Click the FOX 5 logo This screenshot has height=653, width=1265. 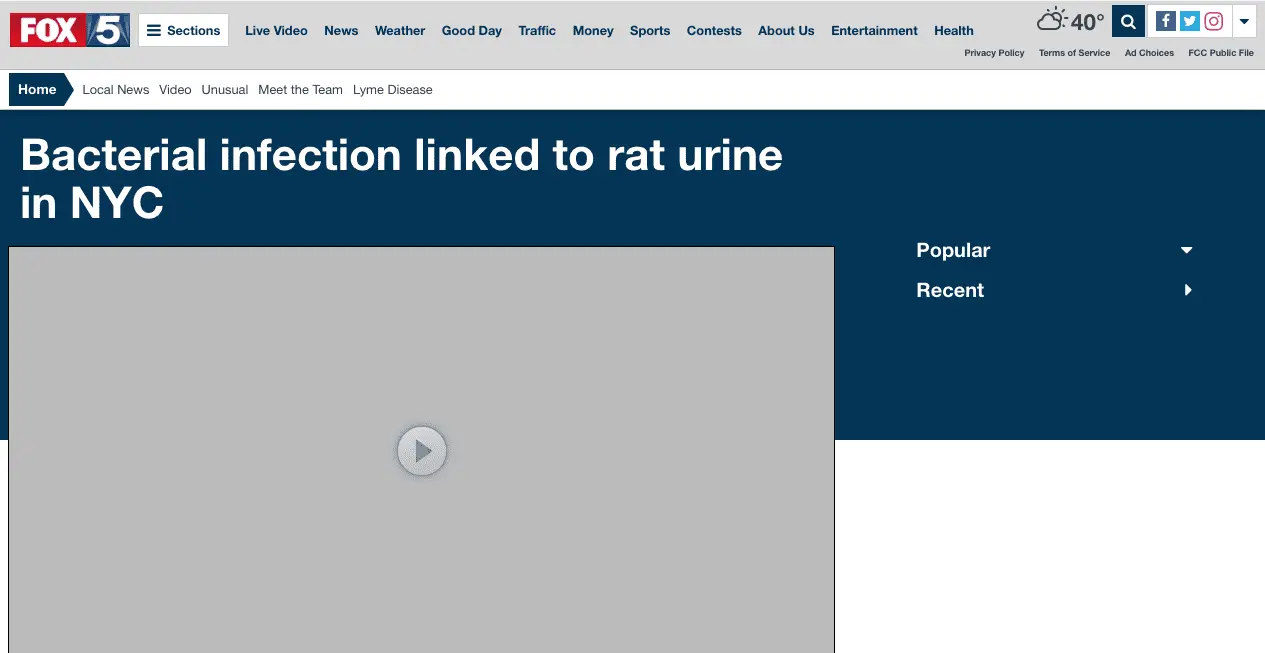tap(70, 30)
